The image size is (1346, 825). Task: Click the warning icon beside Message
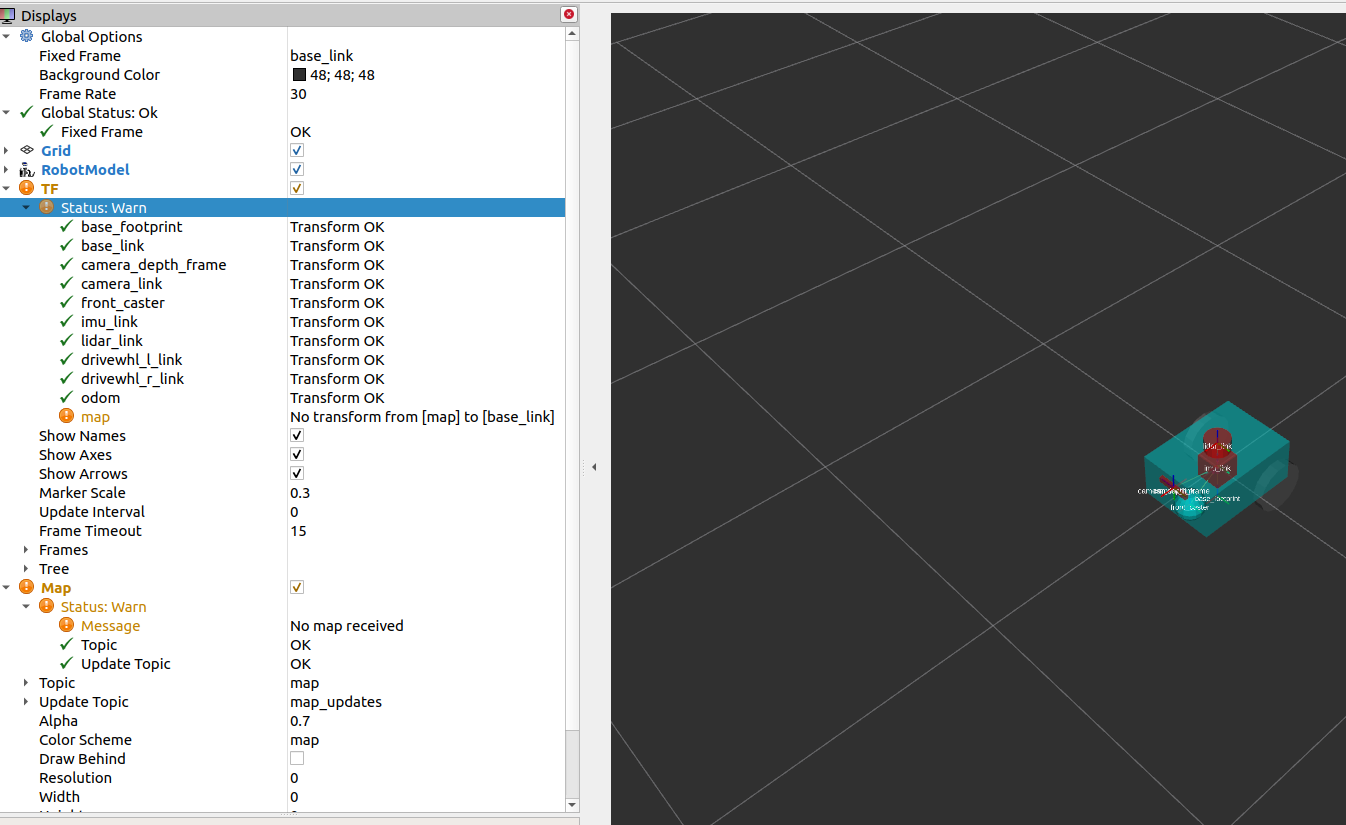point(67,626)
